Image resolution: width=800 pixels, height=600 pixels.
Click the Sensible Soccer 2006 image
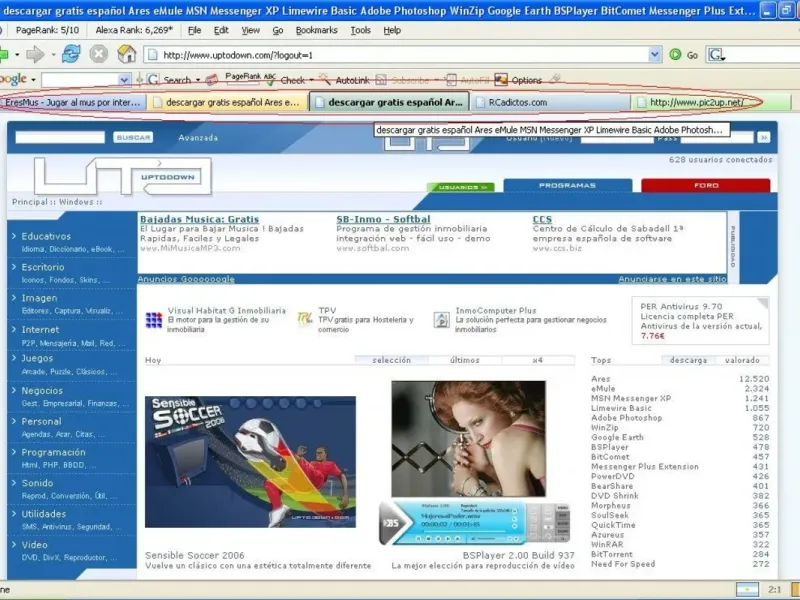point(250,462)
